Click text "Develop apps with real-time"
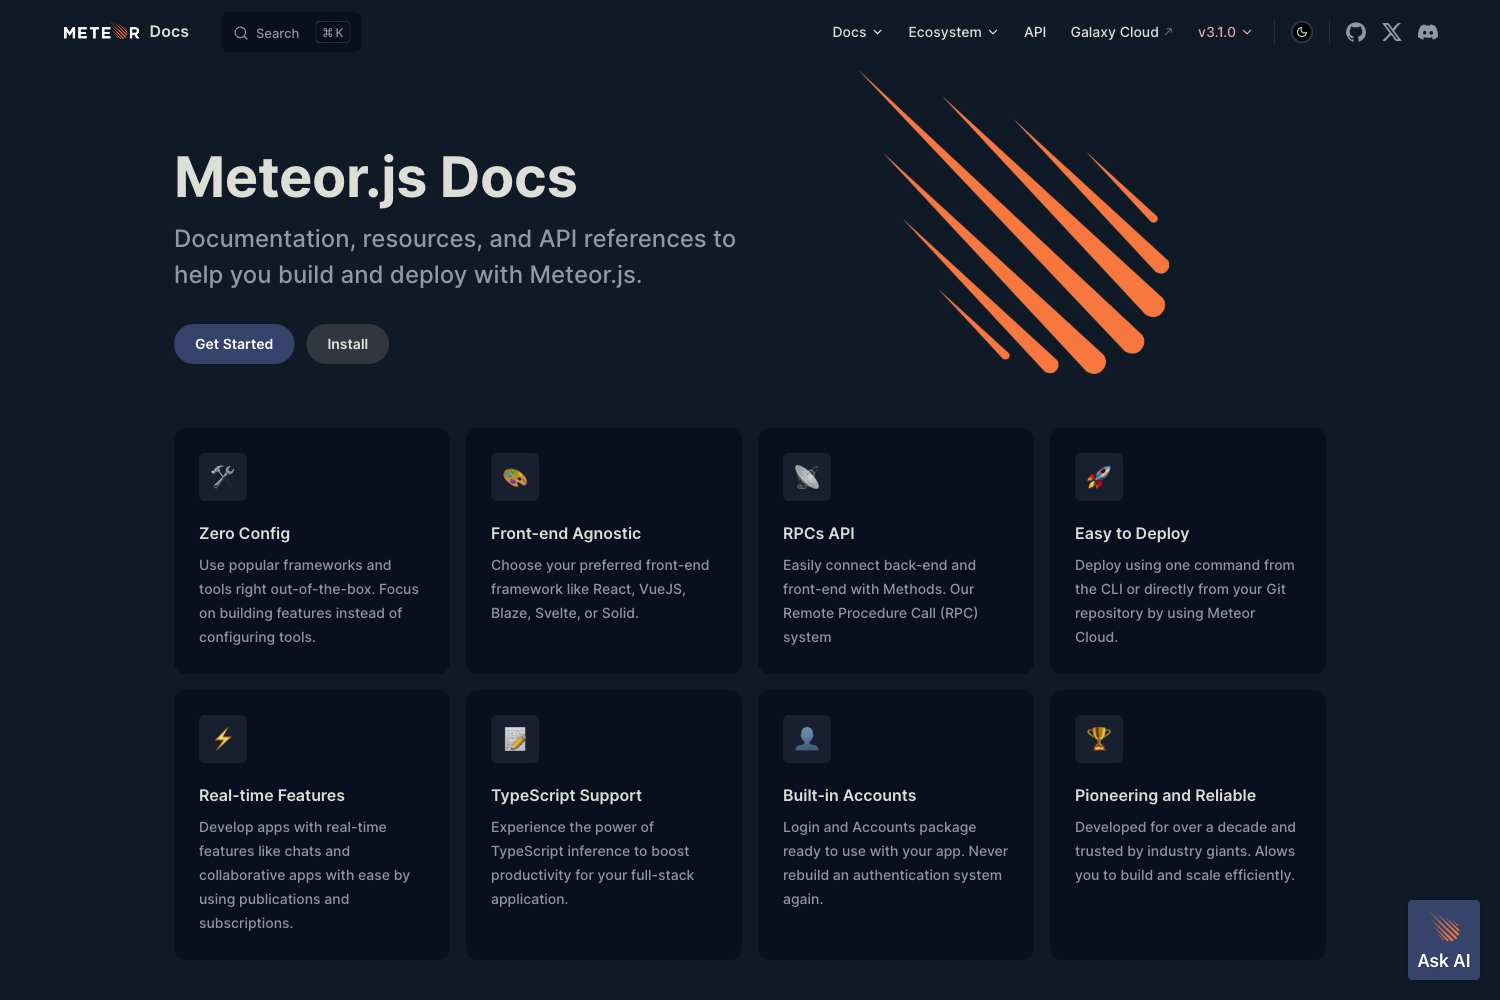 coord(293,827)
